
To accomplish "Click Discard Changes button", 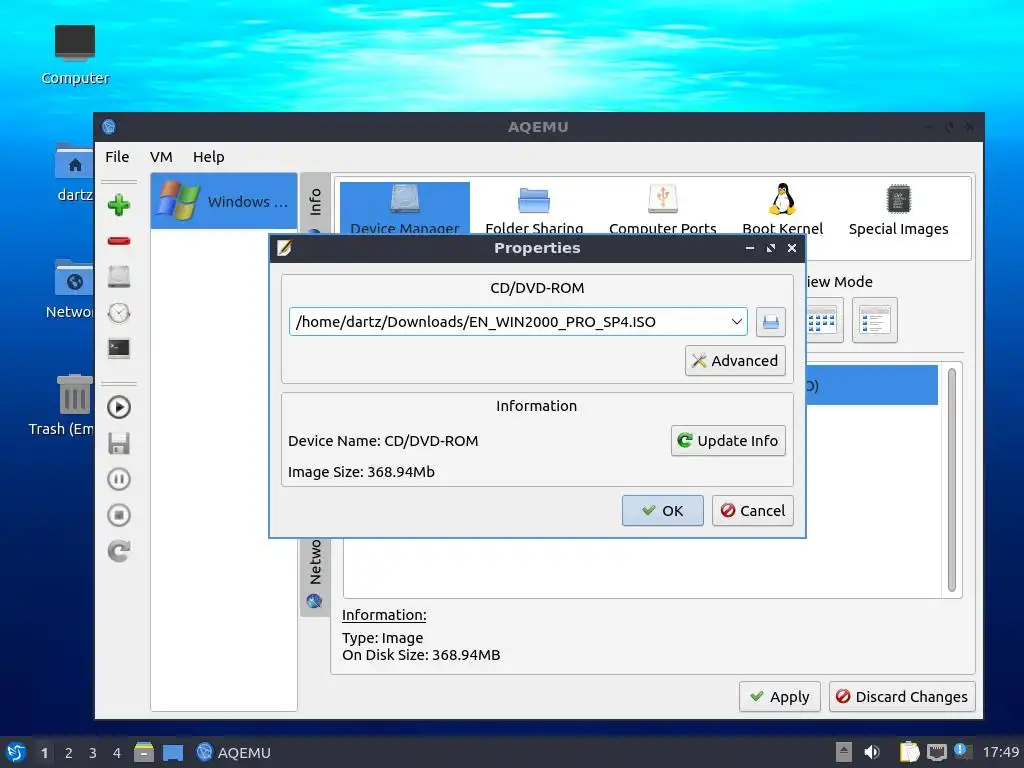I will [903, 697].
